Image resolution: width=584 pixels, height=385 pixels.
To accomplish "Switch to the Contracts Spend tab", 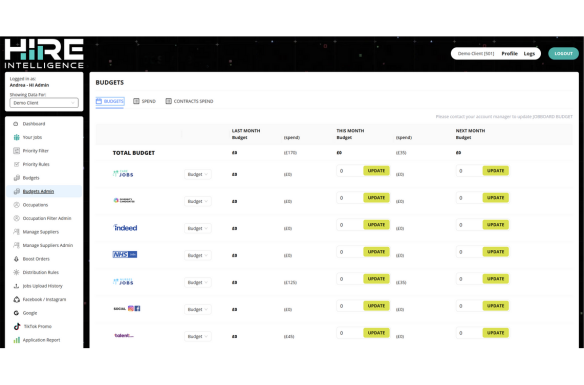I will pyautogui.click(x=189, y=101).
